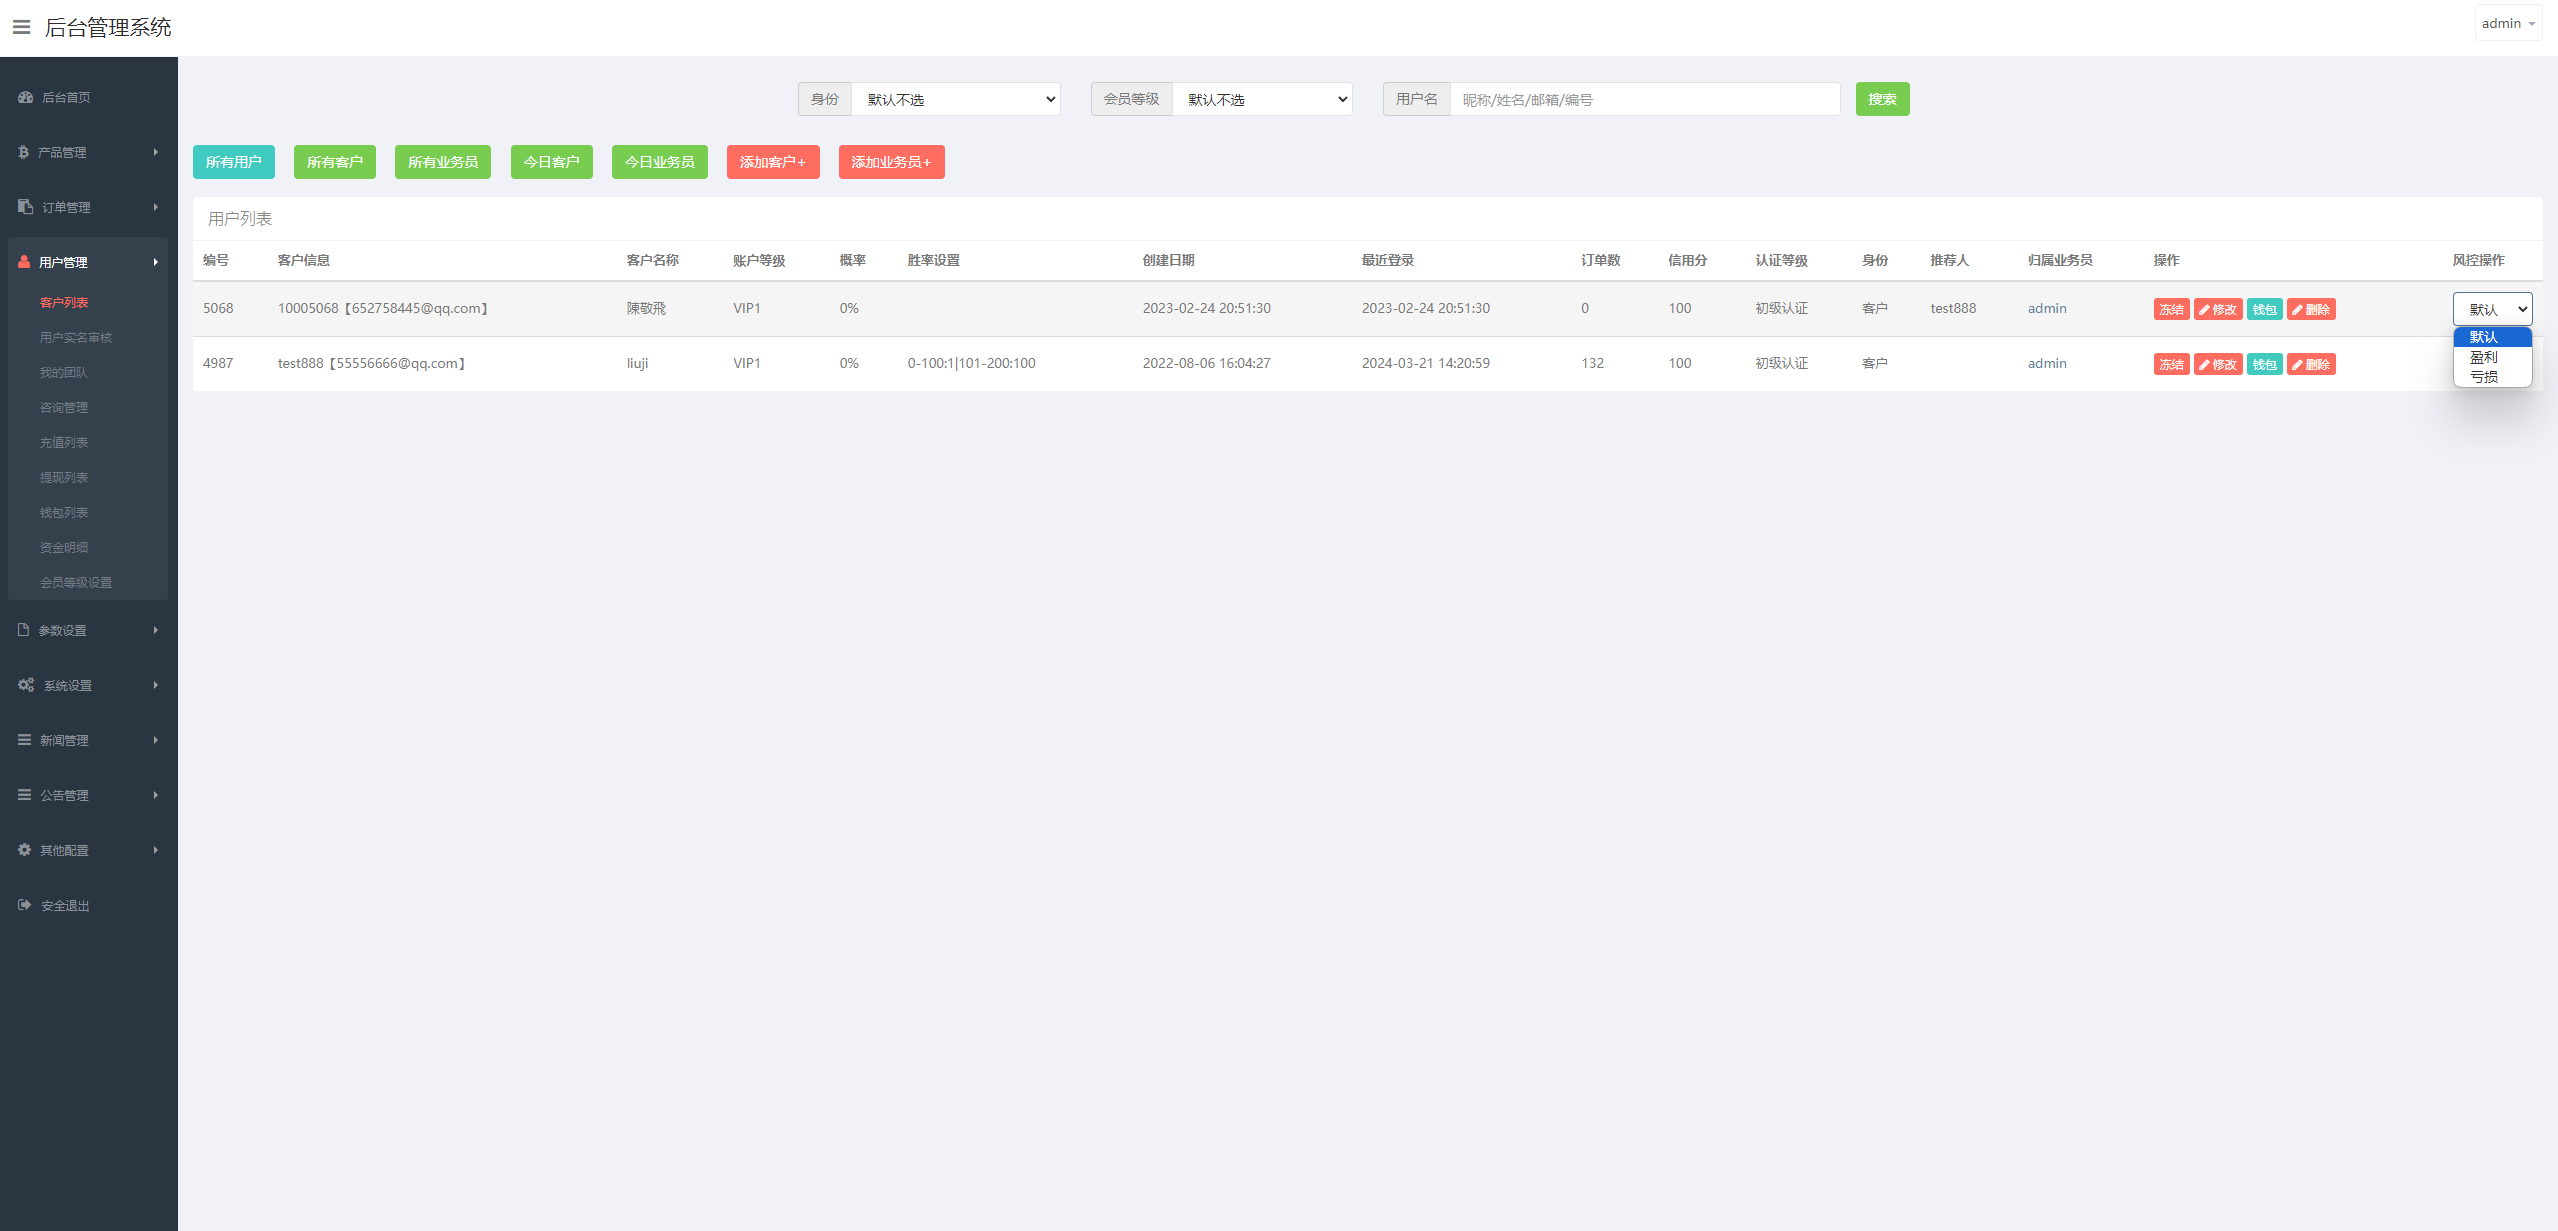Screen dimensions: 2558x1231
Task: Click the hamburger menu icon at top left
Action: tap(21, 27)
